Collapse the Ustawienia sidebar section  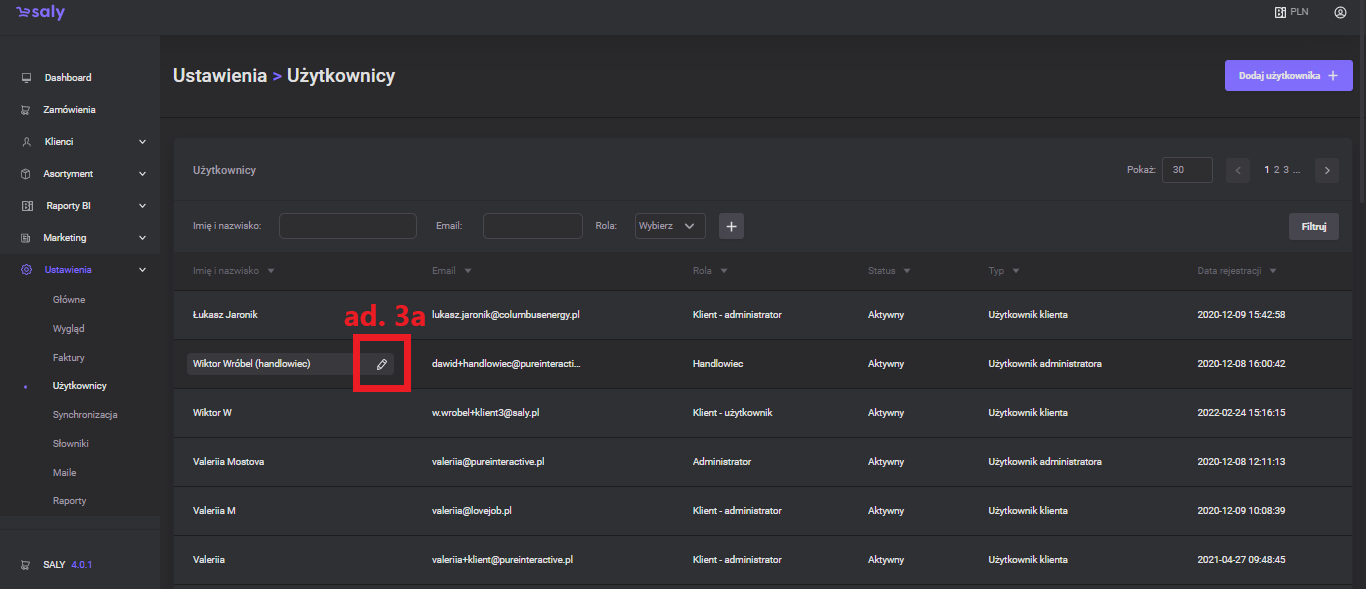(142, 270)
